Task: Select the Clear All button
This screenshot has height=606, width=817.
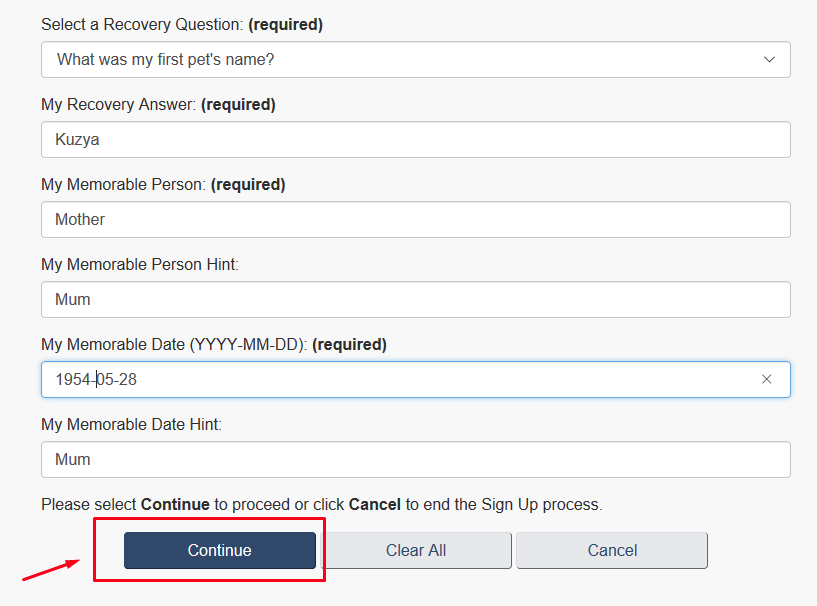Action: click(416, 550)
